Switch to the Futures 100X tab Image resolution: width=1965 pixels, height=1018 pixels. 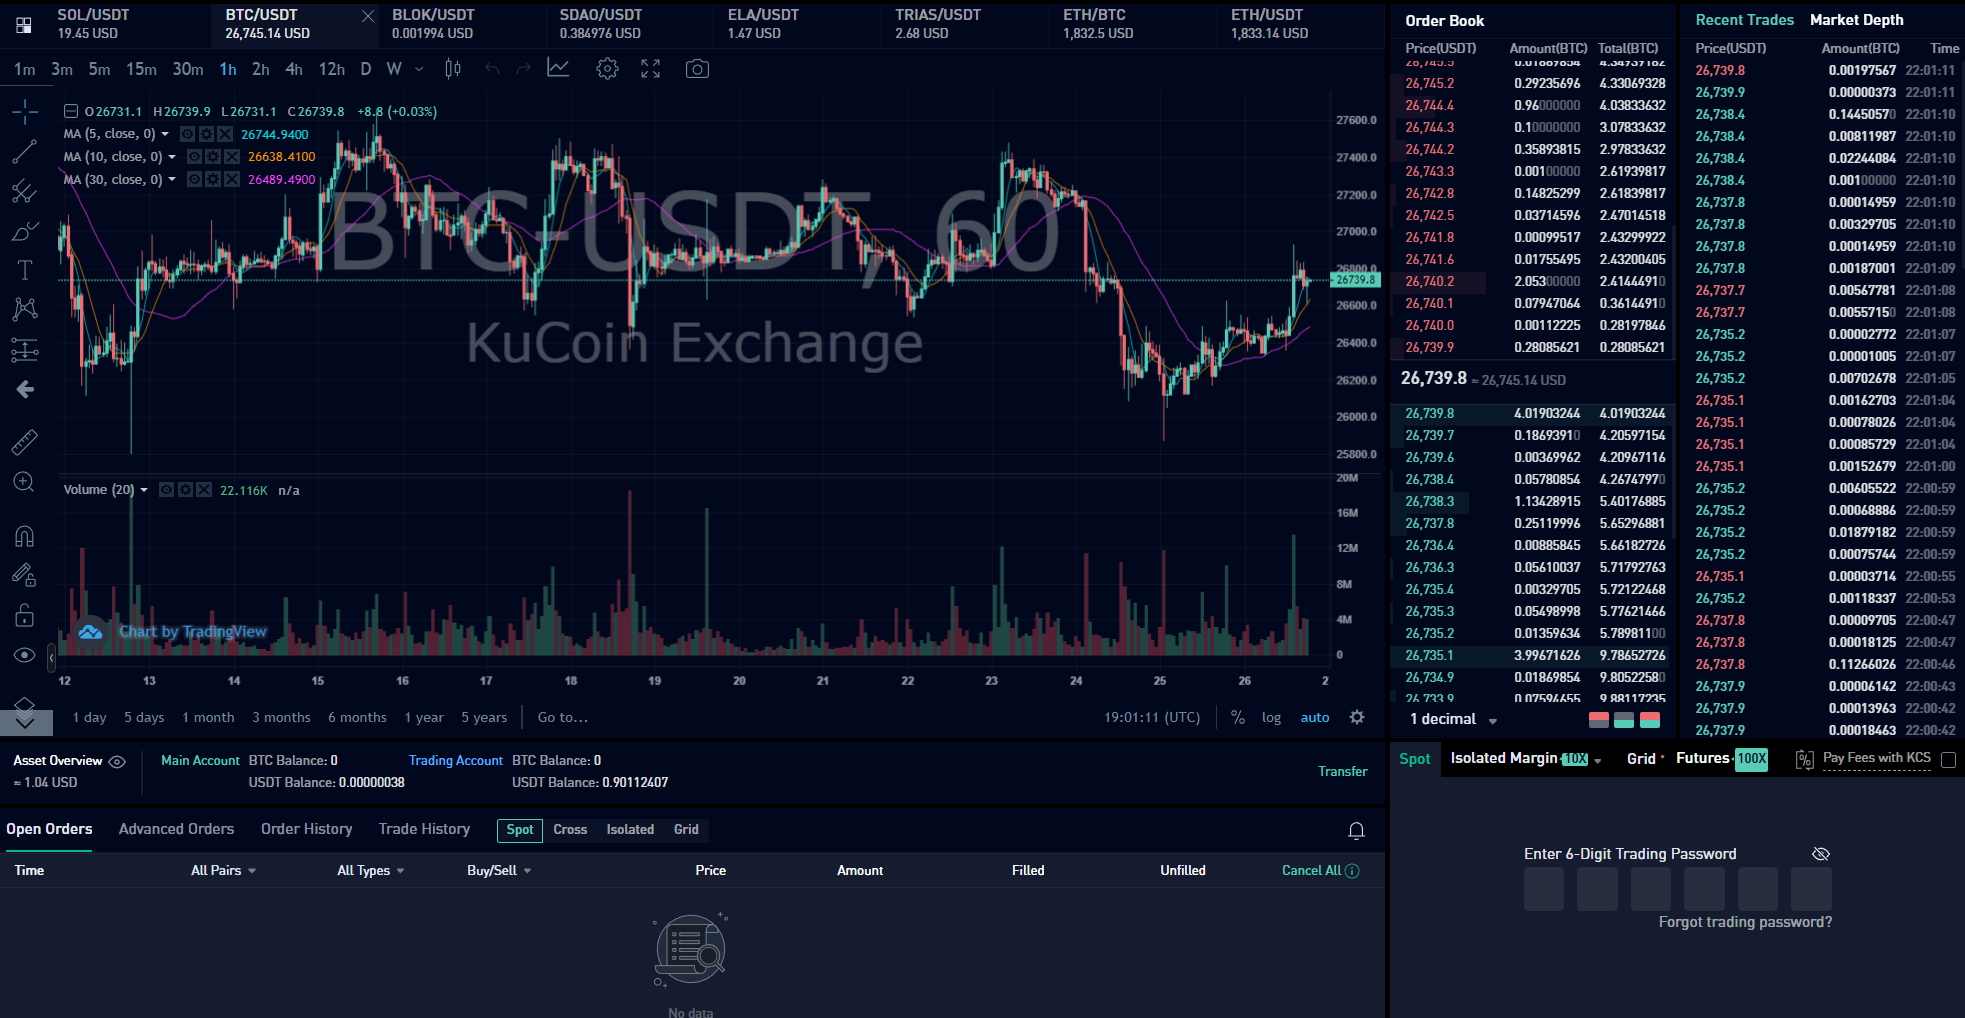click(x=1722, y=759)
